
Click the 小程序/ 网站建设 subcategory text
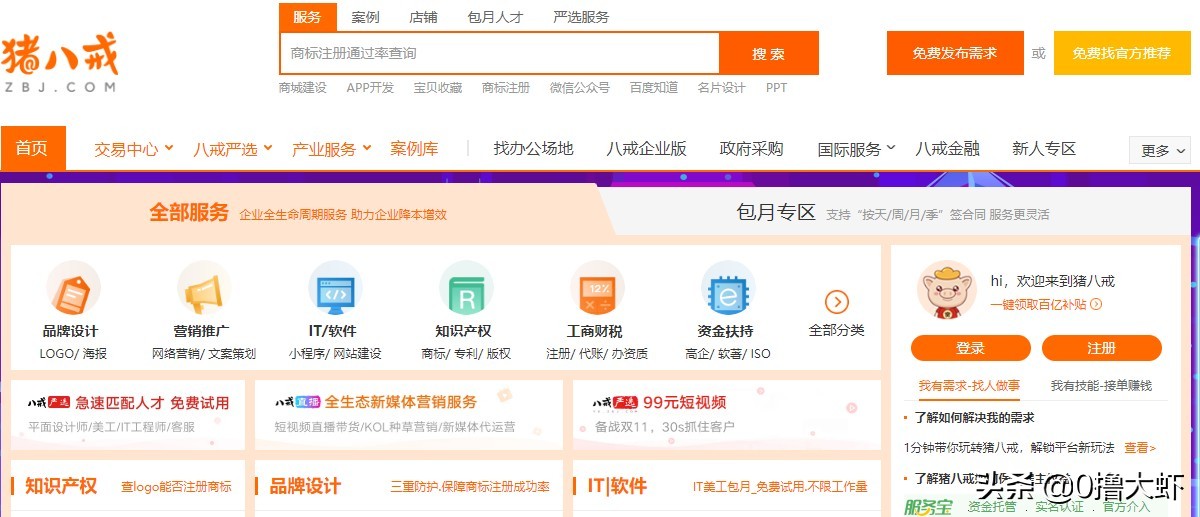pos(335,354)
